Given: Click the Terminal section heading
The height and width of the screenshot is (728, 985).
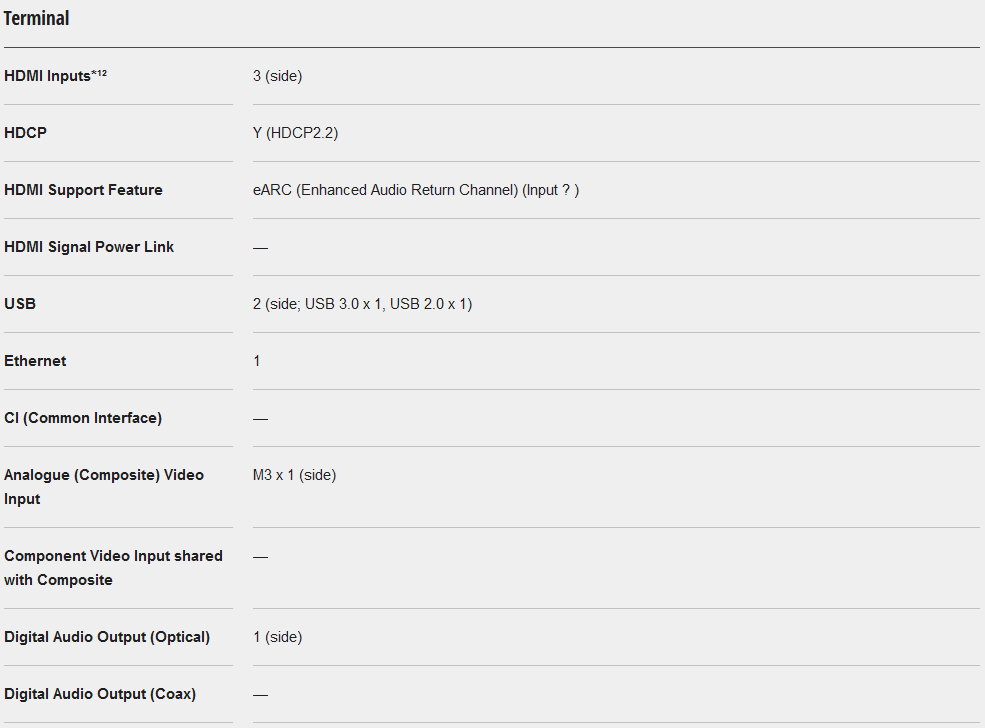Looking at the screenshot, I should point(36,19).
